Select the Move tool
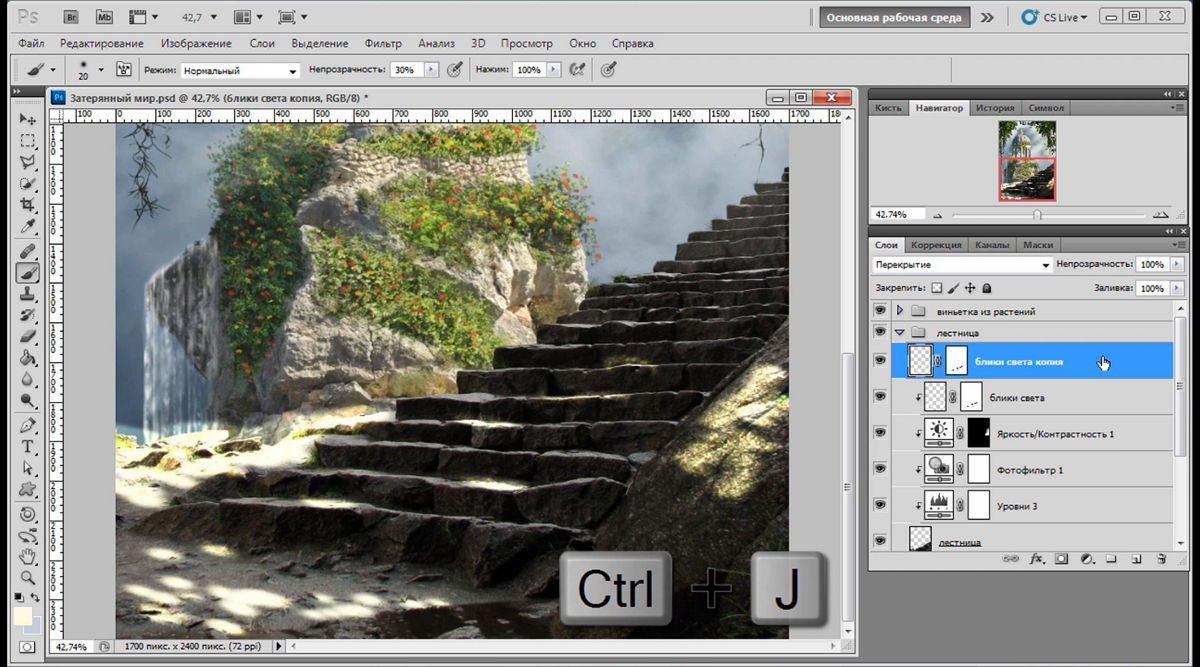1200x667 pixels. (28, 119)
